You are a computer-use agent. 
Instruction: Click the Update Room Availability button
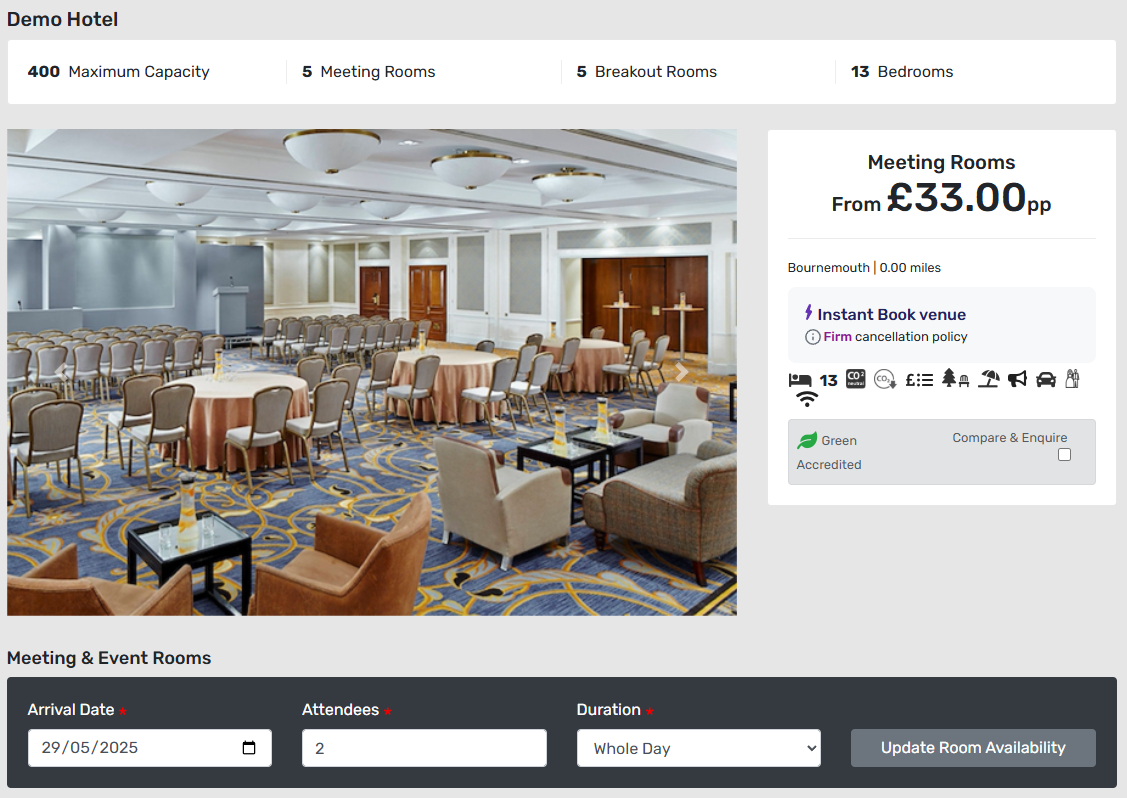[973, 748]
